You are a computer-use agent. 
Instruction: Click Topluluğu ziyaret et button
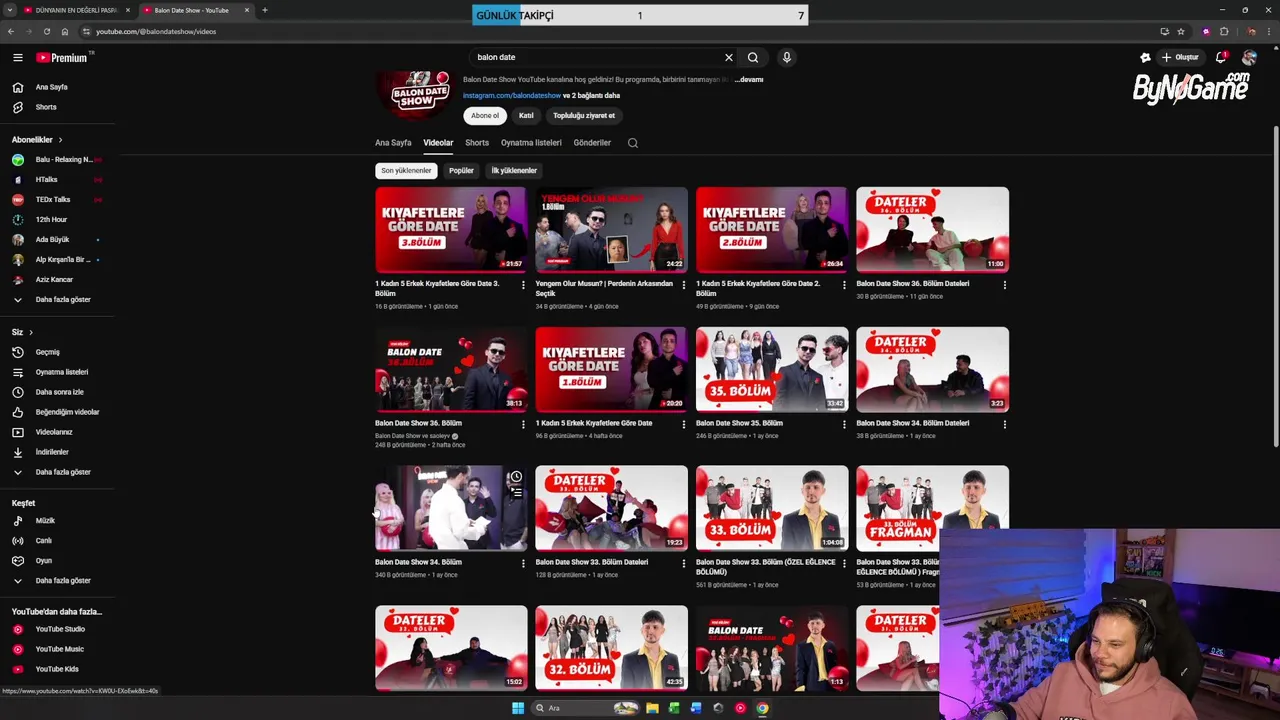pyautogui.click(x=584, y=116)
